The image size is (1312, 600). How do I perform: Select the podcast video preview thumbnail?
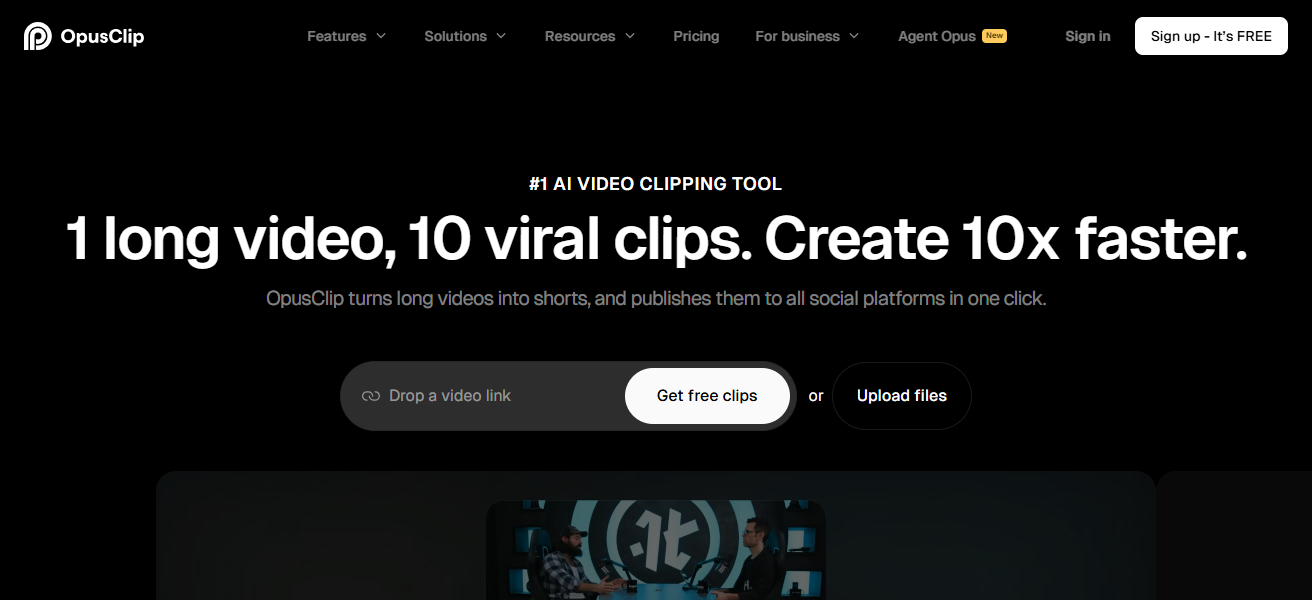[655, 551]
